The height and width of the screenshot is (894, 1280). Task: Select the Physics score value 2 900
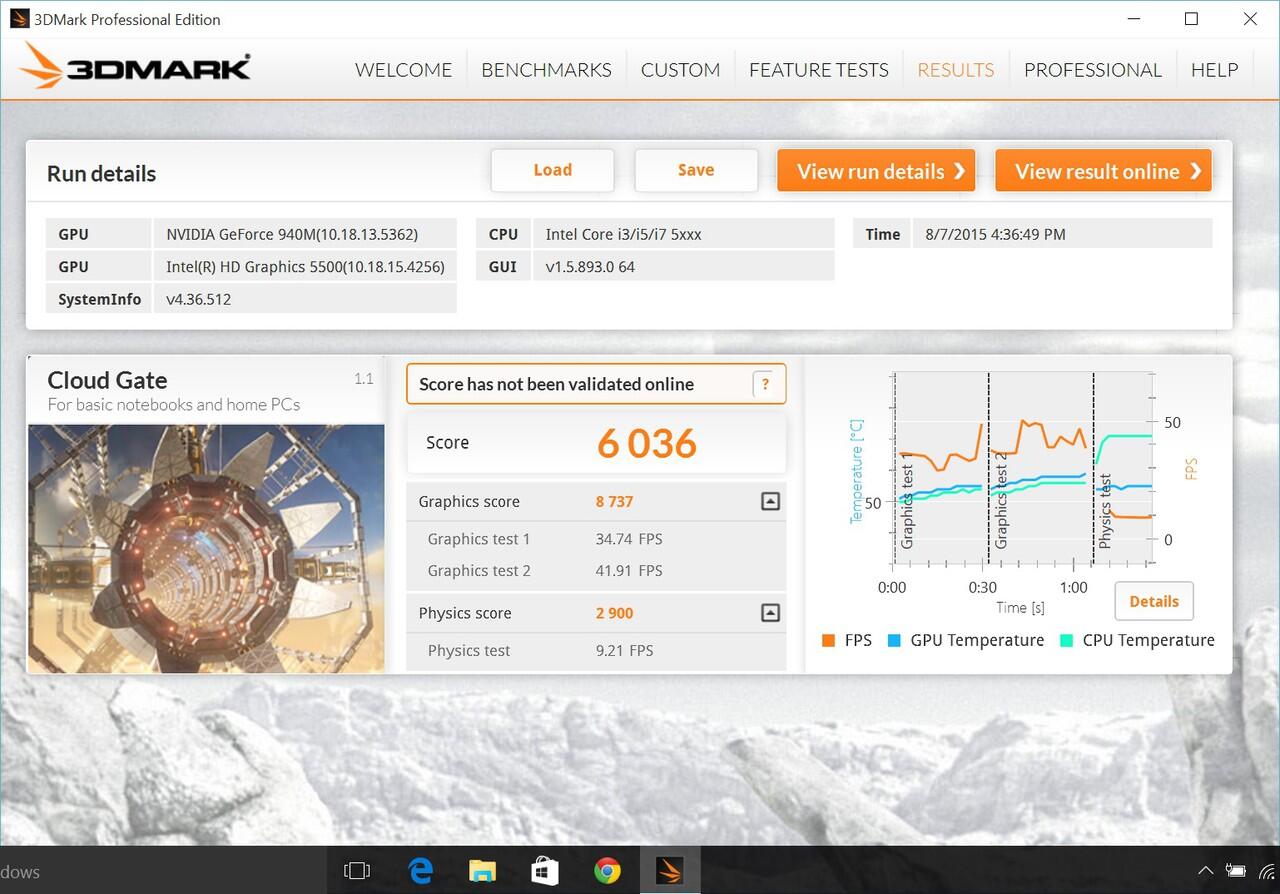click(x=615, y=614)
